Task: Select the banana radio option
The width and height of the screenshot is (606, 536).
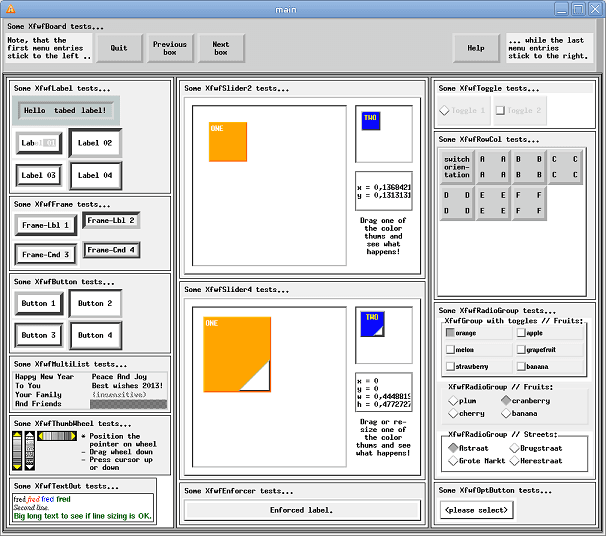Action: [506, 413]
